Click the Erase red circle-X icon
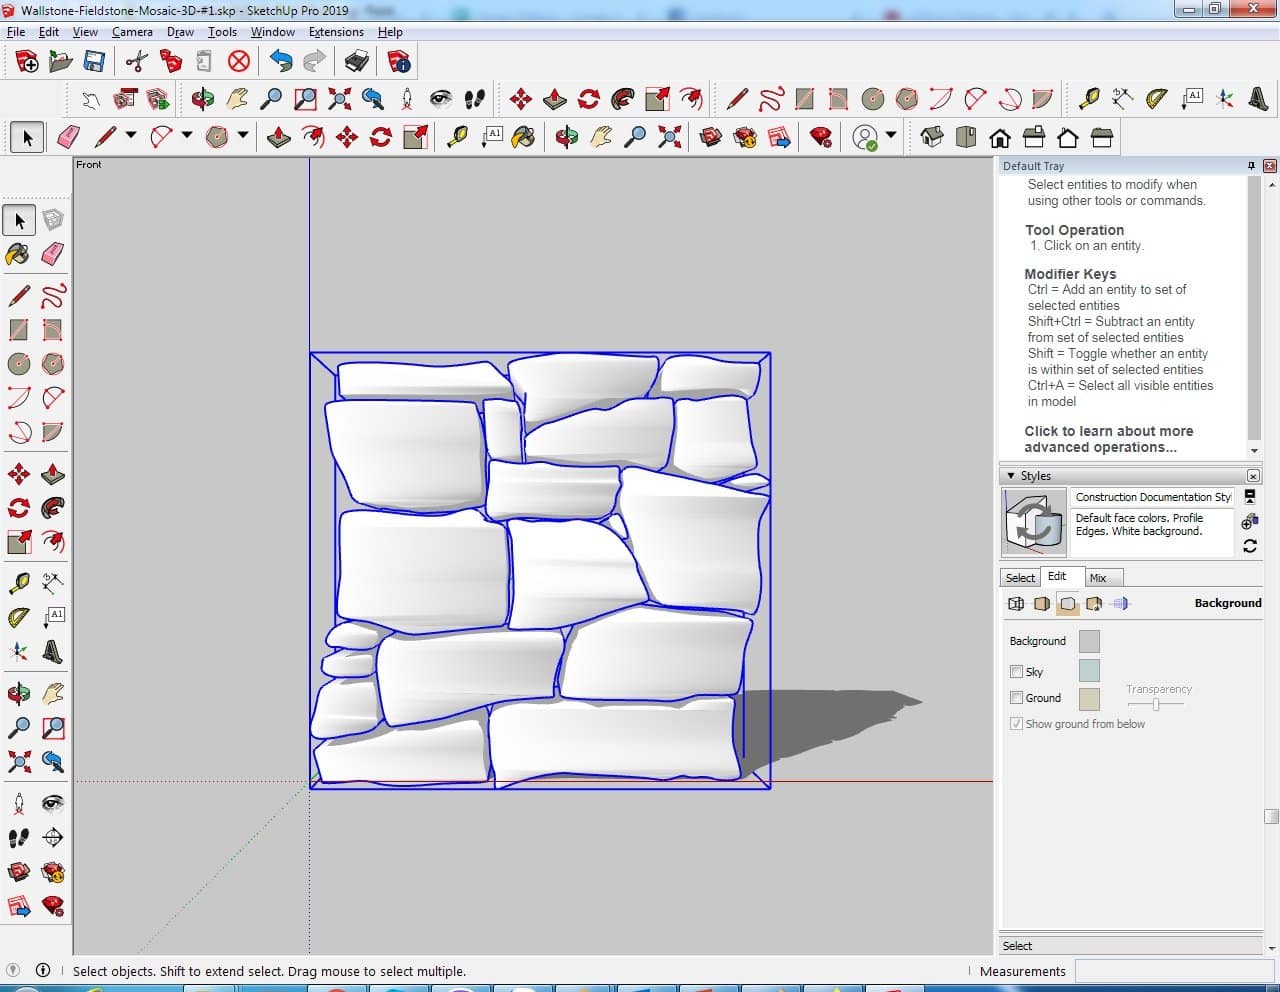The image size is (1280, 992). [x=238, y=62]
